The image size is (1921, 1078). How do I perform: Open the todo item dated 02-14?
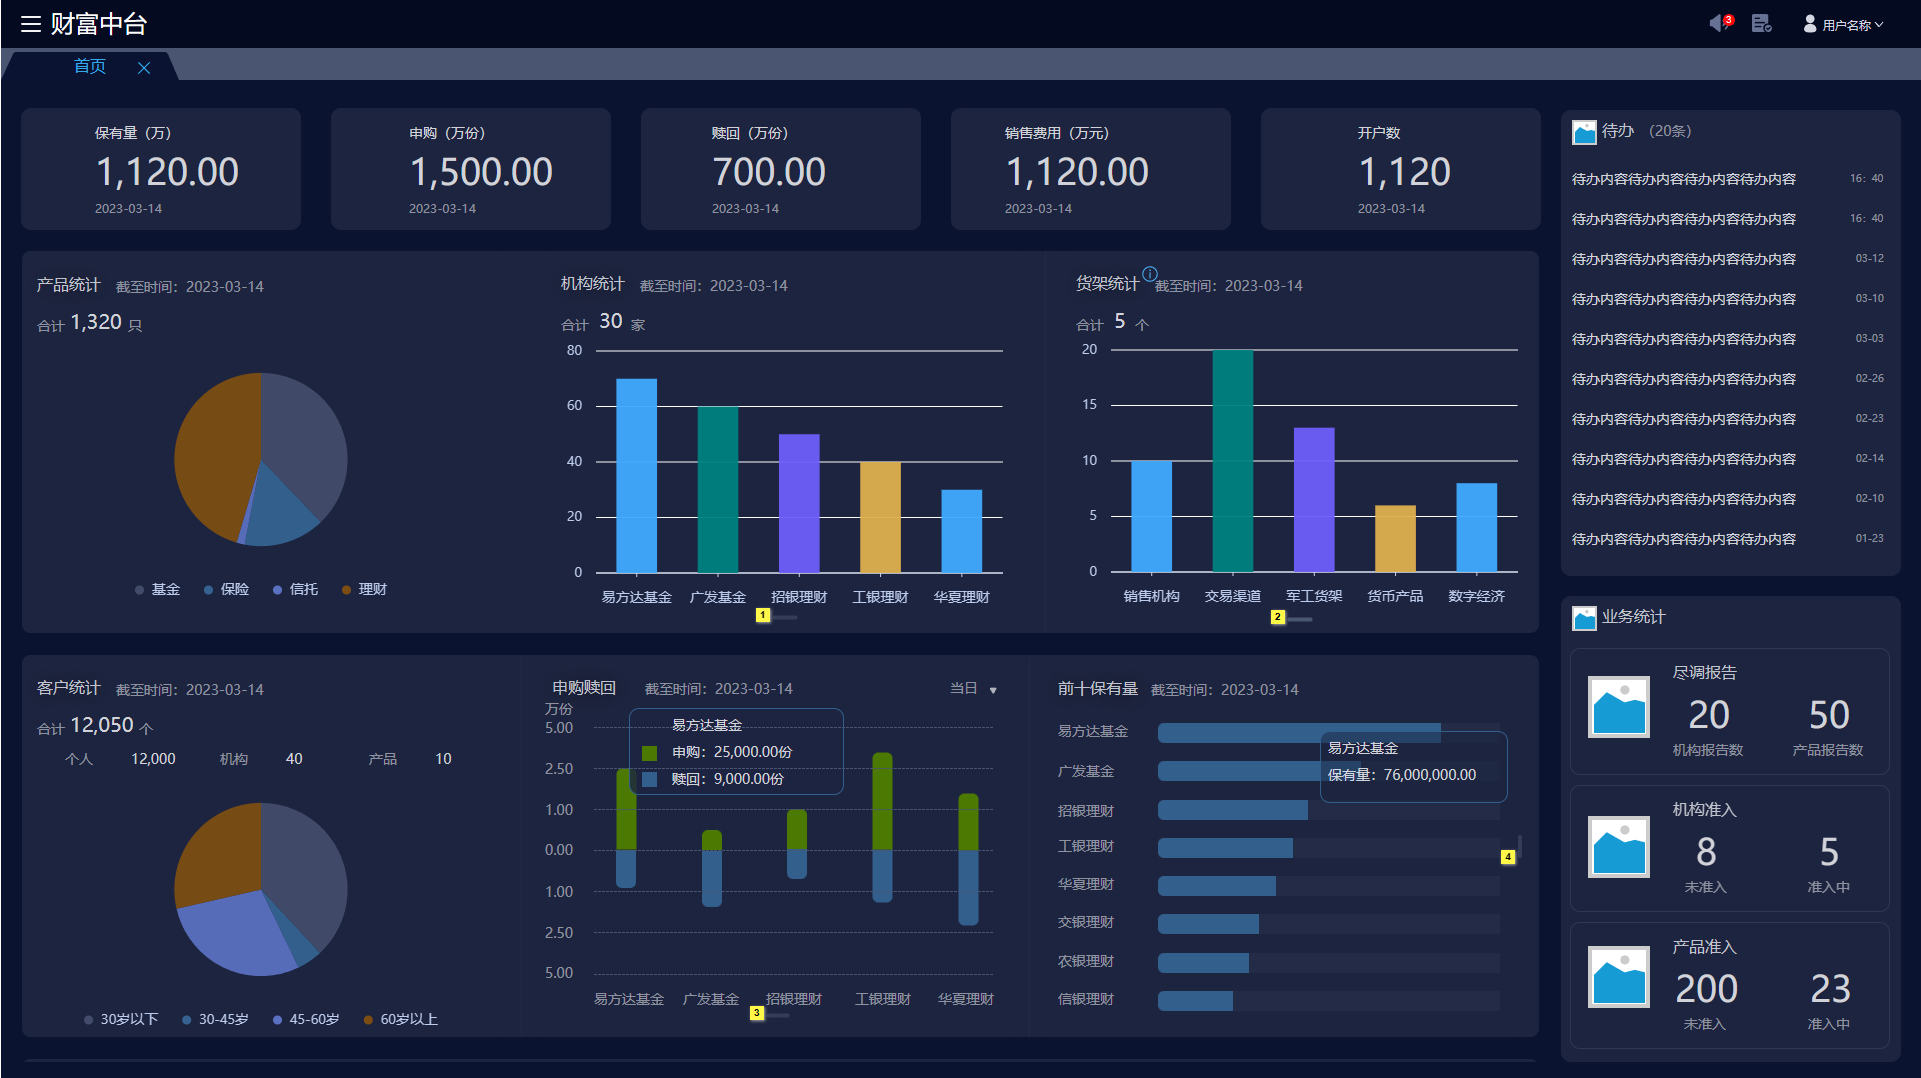(x=1728, y=459)
